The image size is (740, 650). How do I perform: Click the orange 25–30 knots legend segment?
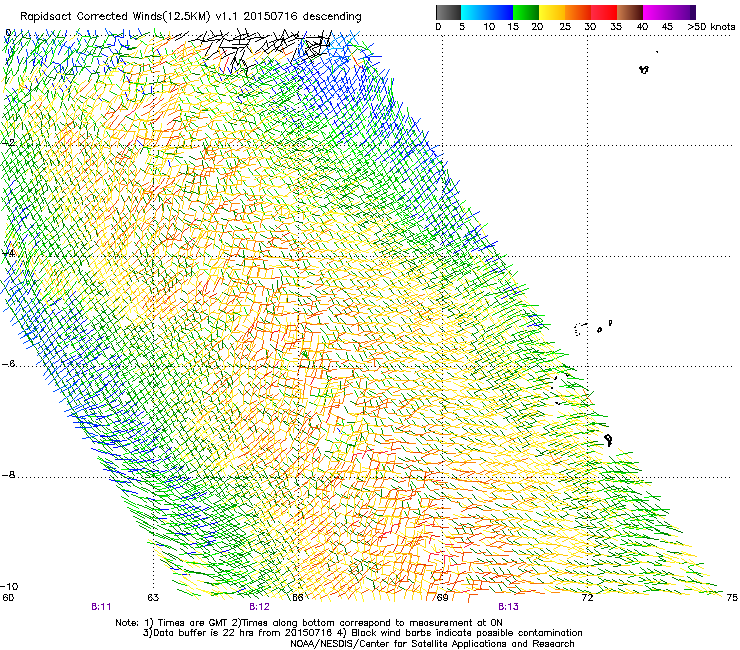pos(578,12)
